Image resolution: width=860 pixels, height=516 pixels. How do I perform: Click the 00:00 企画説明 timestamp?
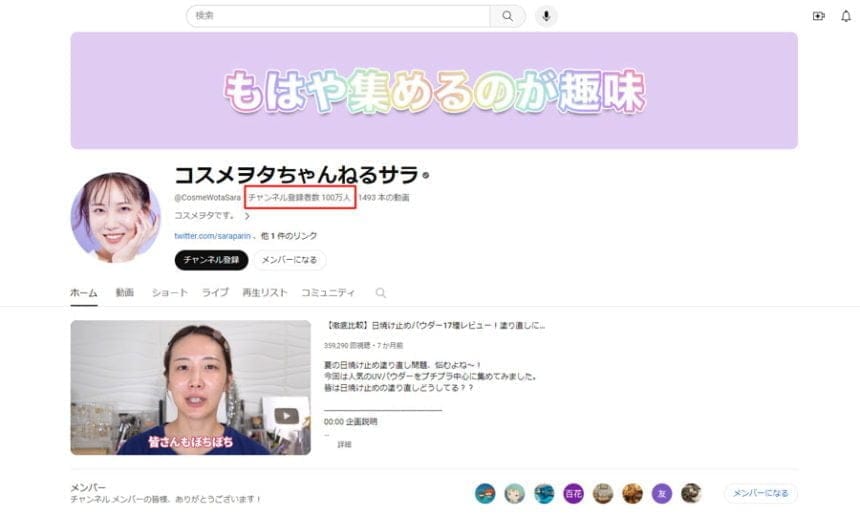tap(350, 422)
